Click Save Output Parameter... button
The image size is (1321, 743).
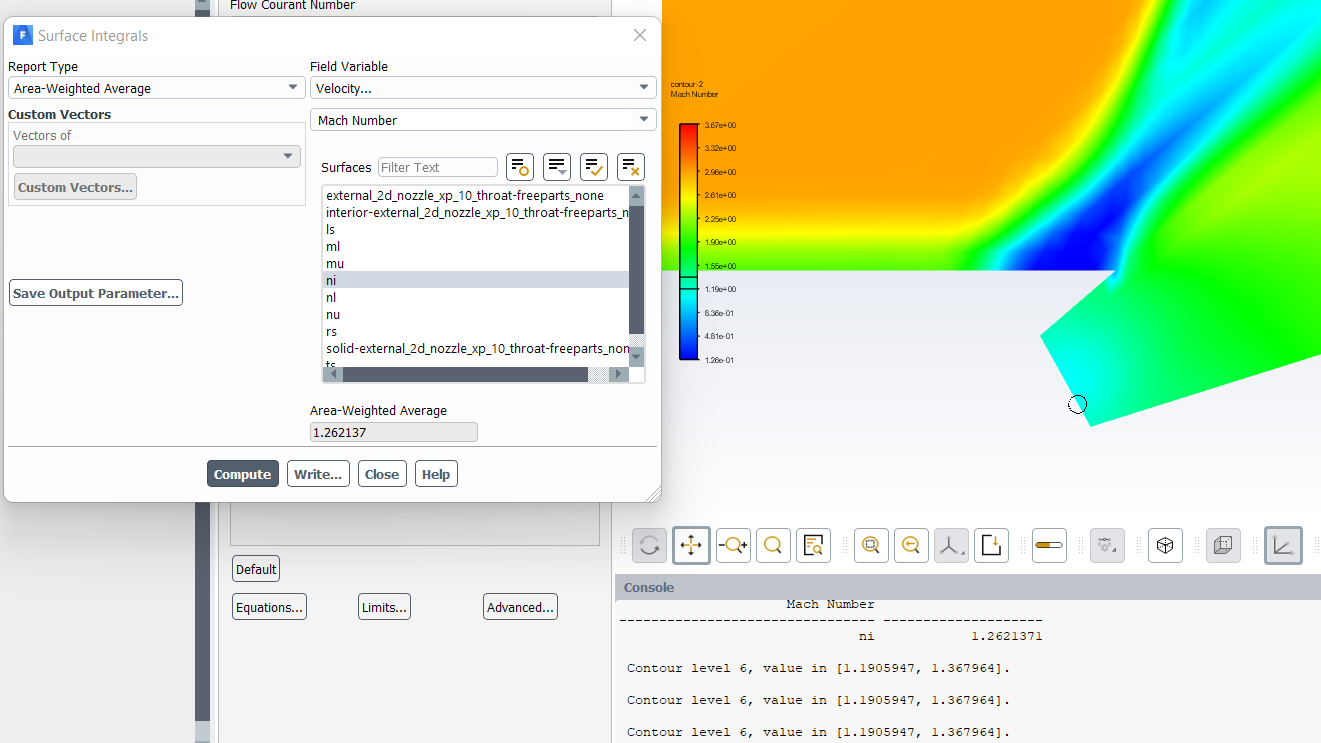[96, 293]
